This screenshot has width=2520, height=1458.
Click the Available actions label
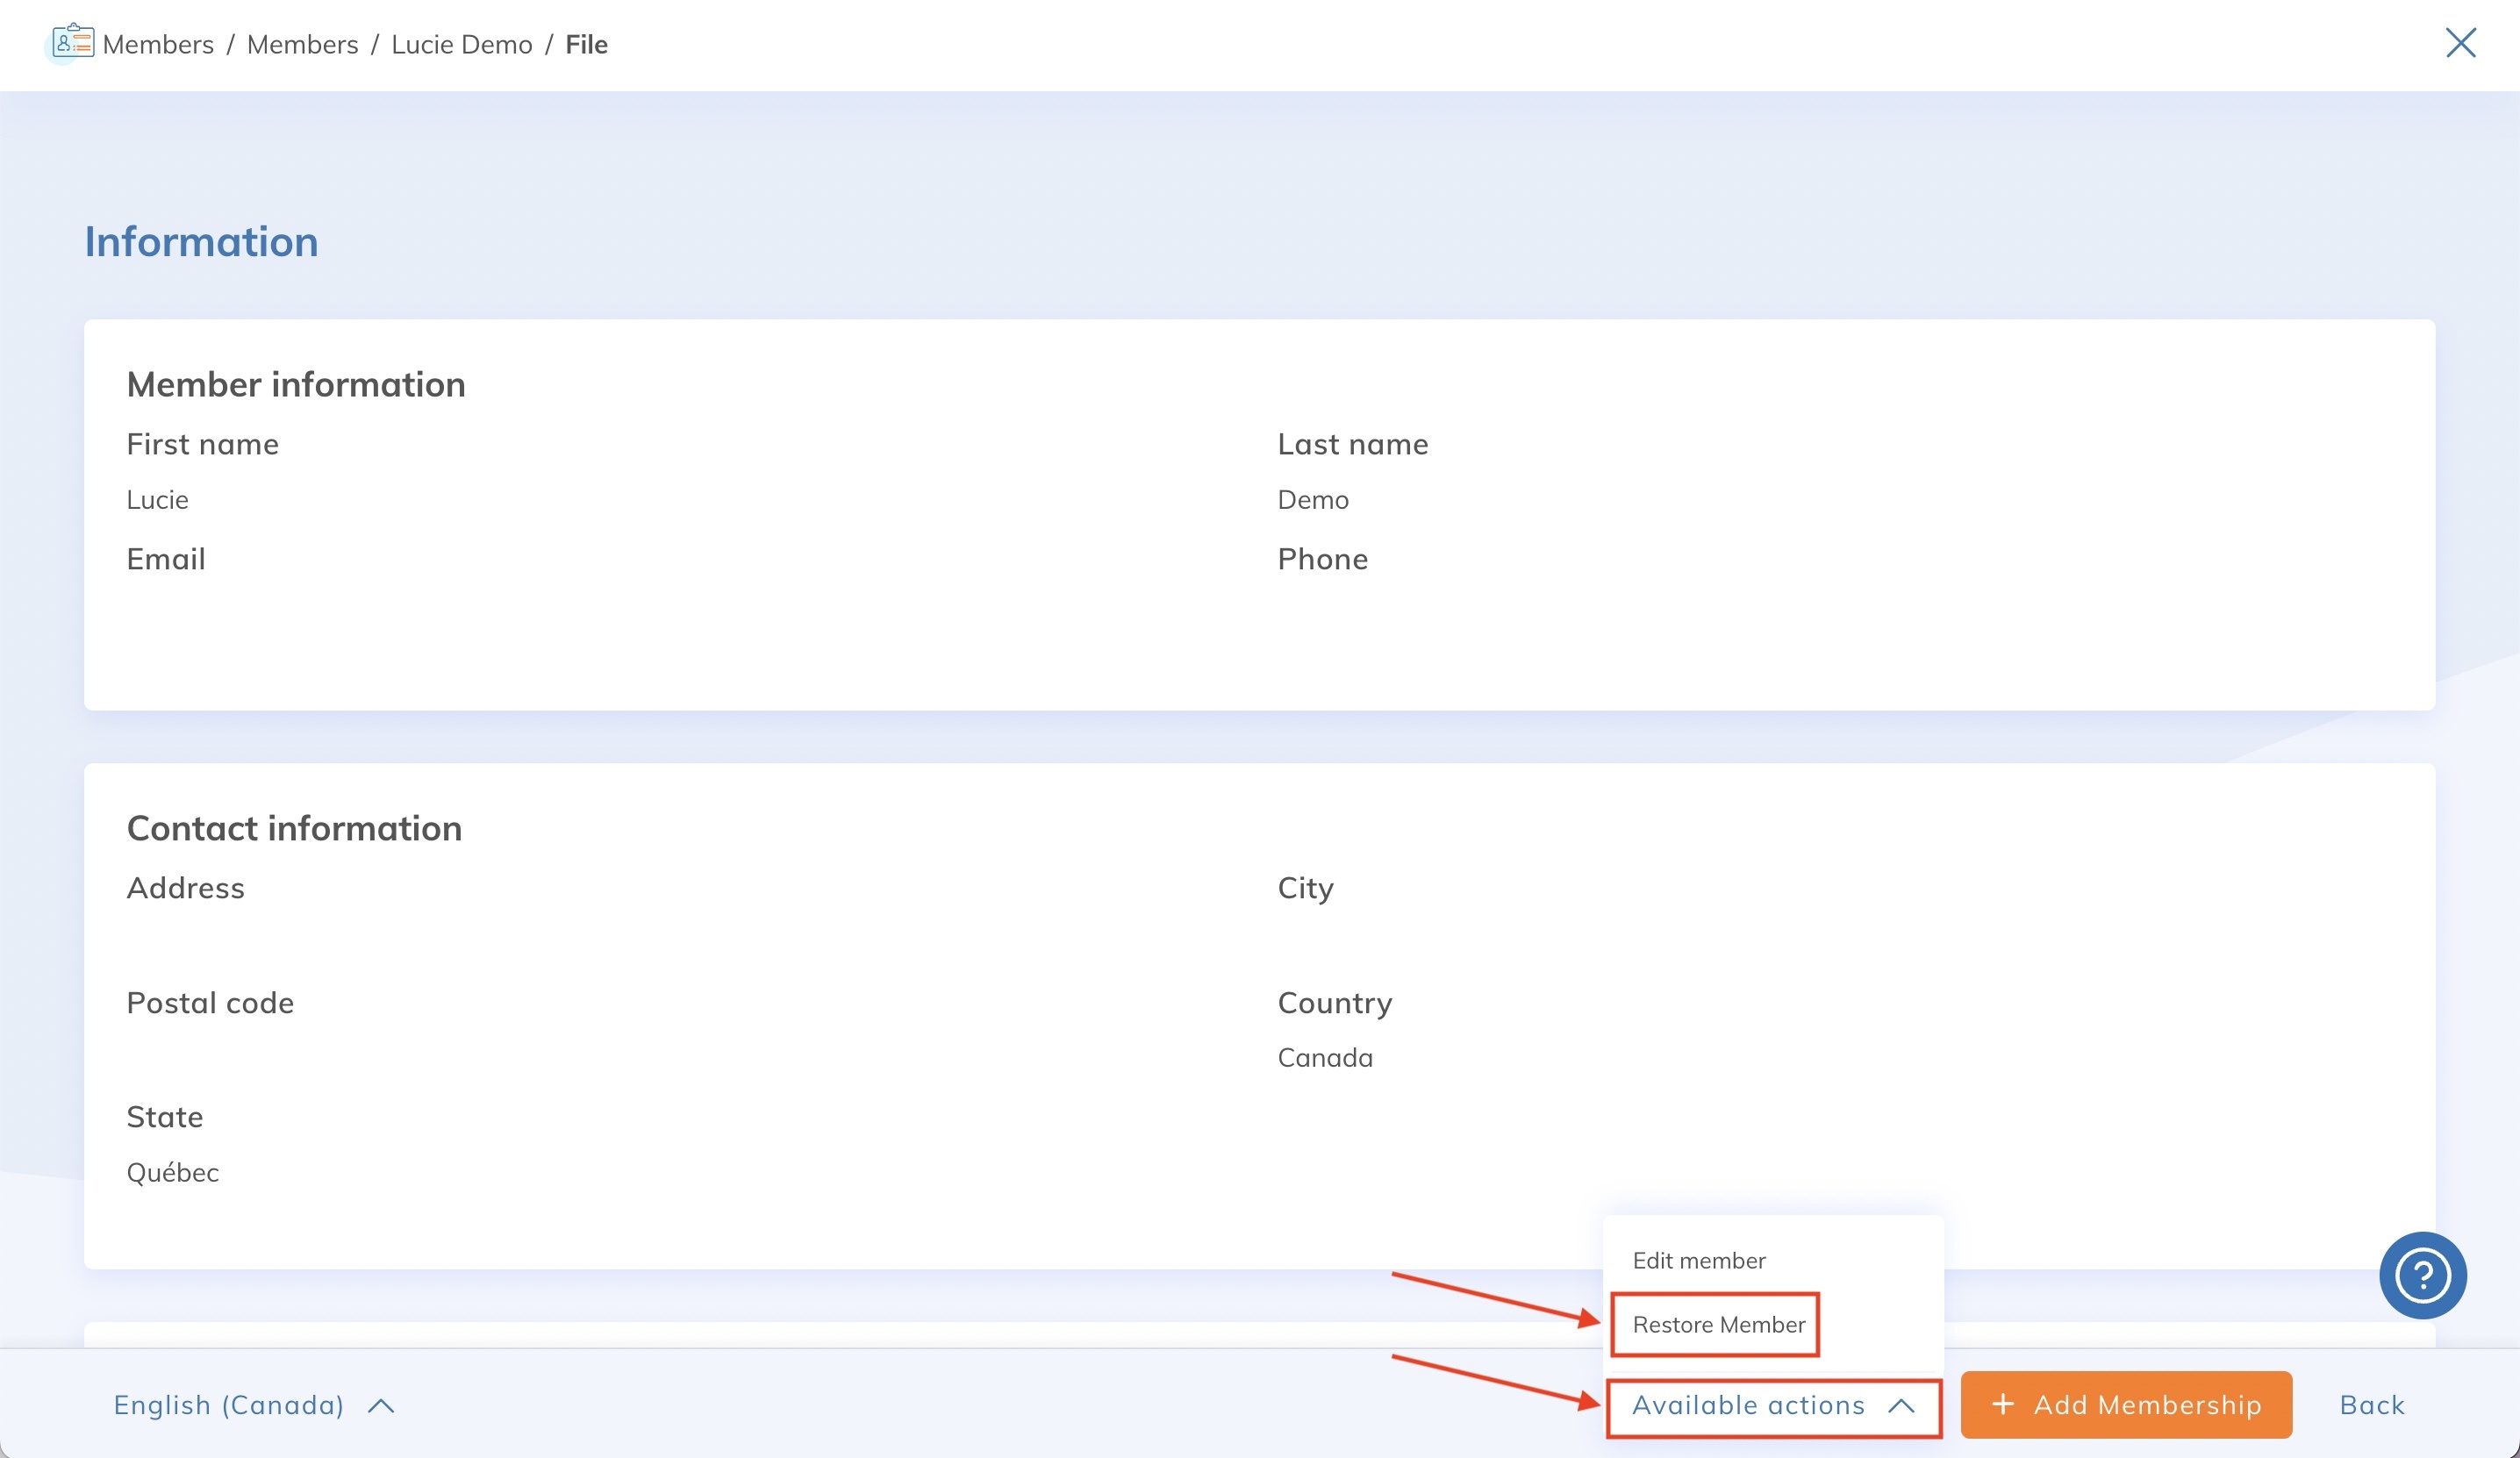point(1748,1405)
